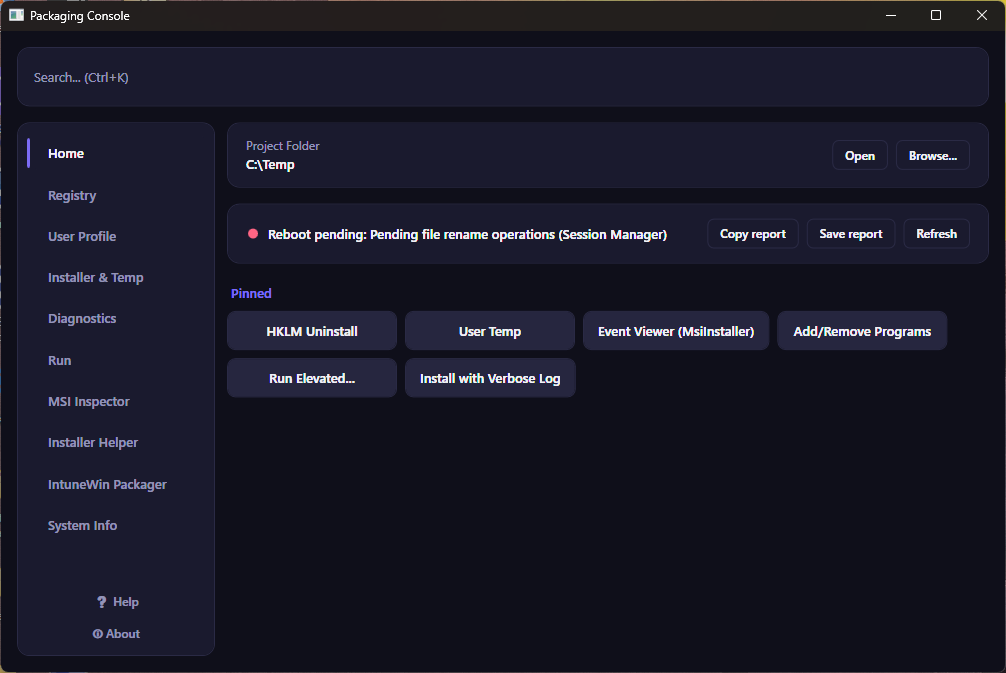Click the red reboot pending status indicator
The width and height of the screenshot is (1006, 673).
click(253, 234)
